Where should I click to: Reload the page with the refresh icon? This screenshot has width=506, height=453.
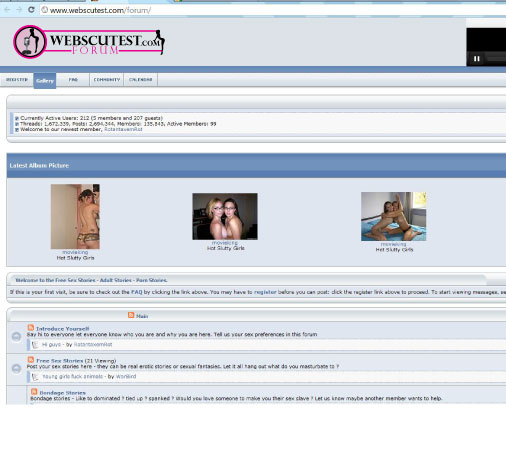point(31,10)
